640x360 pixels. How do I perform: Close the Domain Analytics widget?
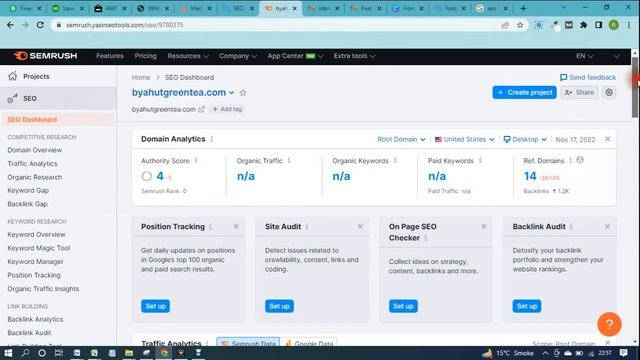(607, 139)
